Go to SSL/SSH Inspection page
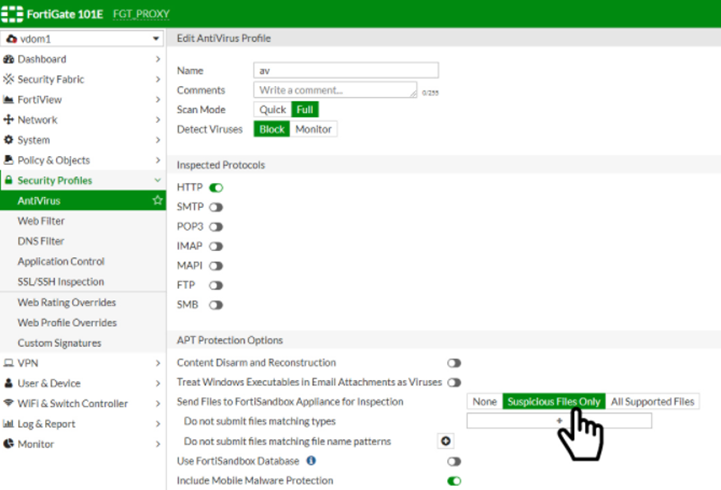This screenshot has width=721, height=490. pyautogui.click(x=60, y=282)
